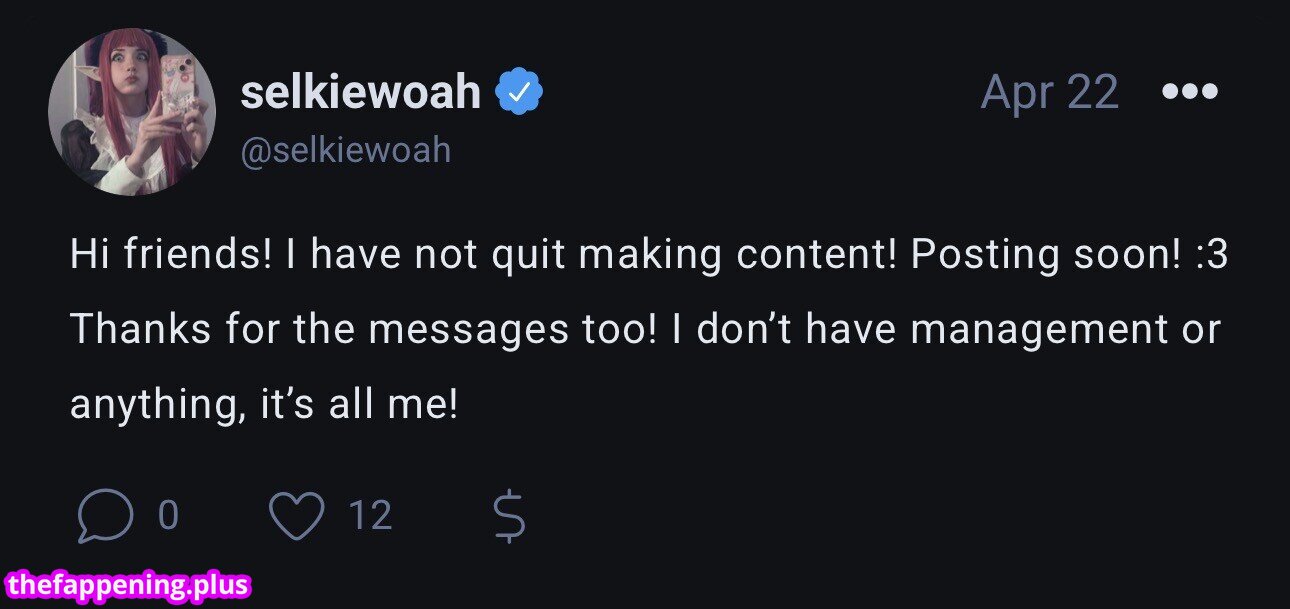The image size is (1290, 609).
Task: Click the reply count showing 0
Action: (x=167, y=516)
